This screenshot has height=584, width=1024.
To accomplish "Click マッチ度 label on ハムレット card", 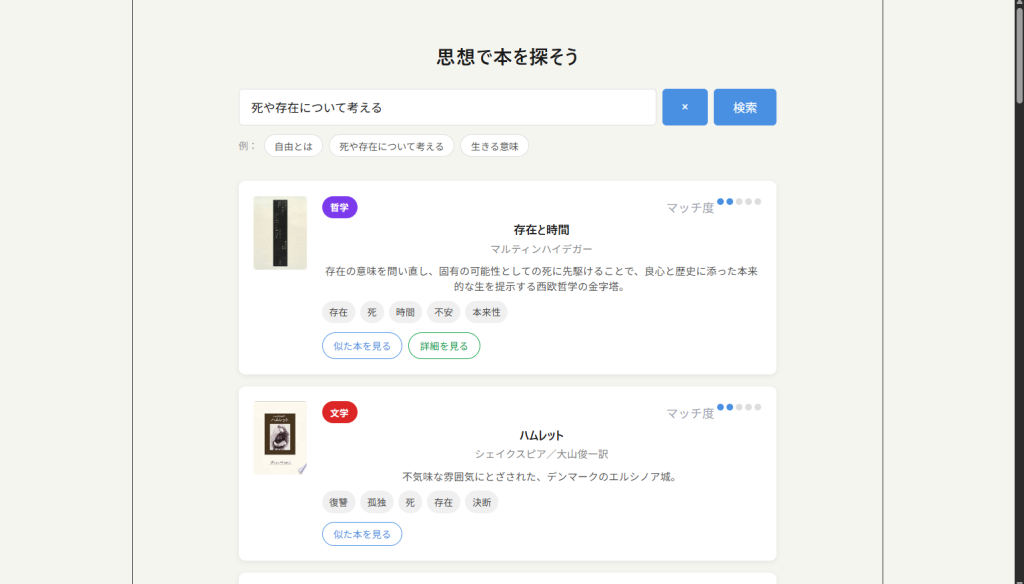I will (690, 413).
